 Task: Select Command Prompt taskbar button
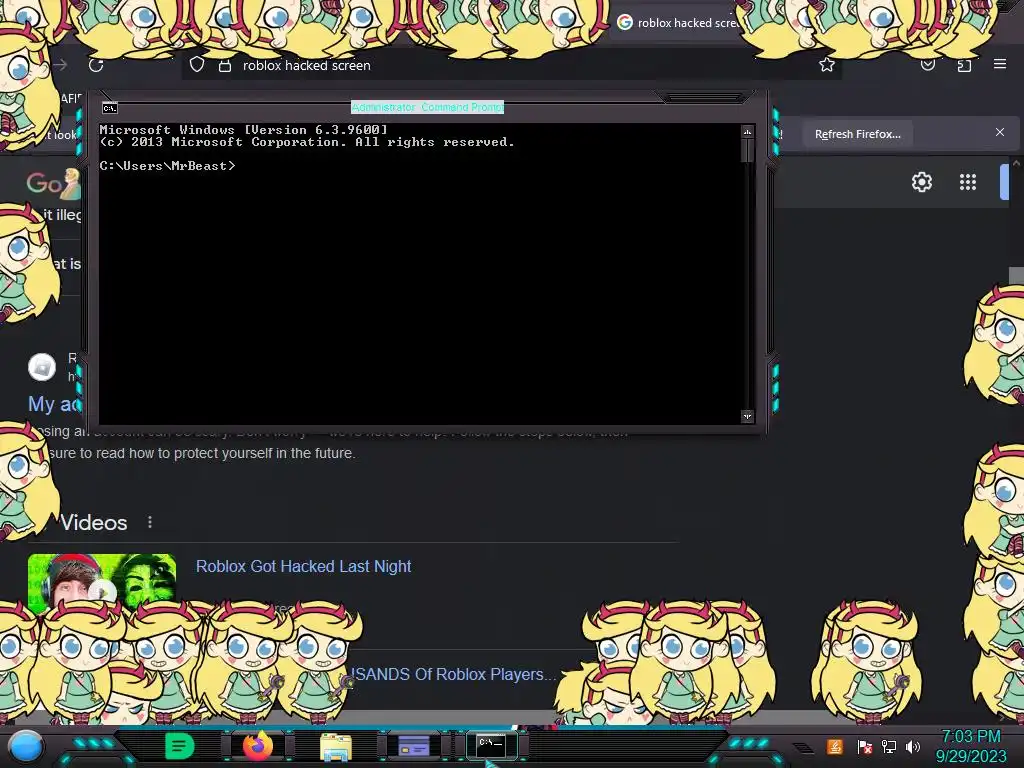tap(491, 745)
